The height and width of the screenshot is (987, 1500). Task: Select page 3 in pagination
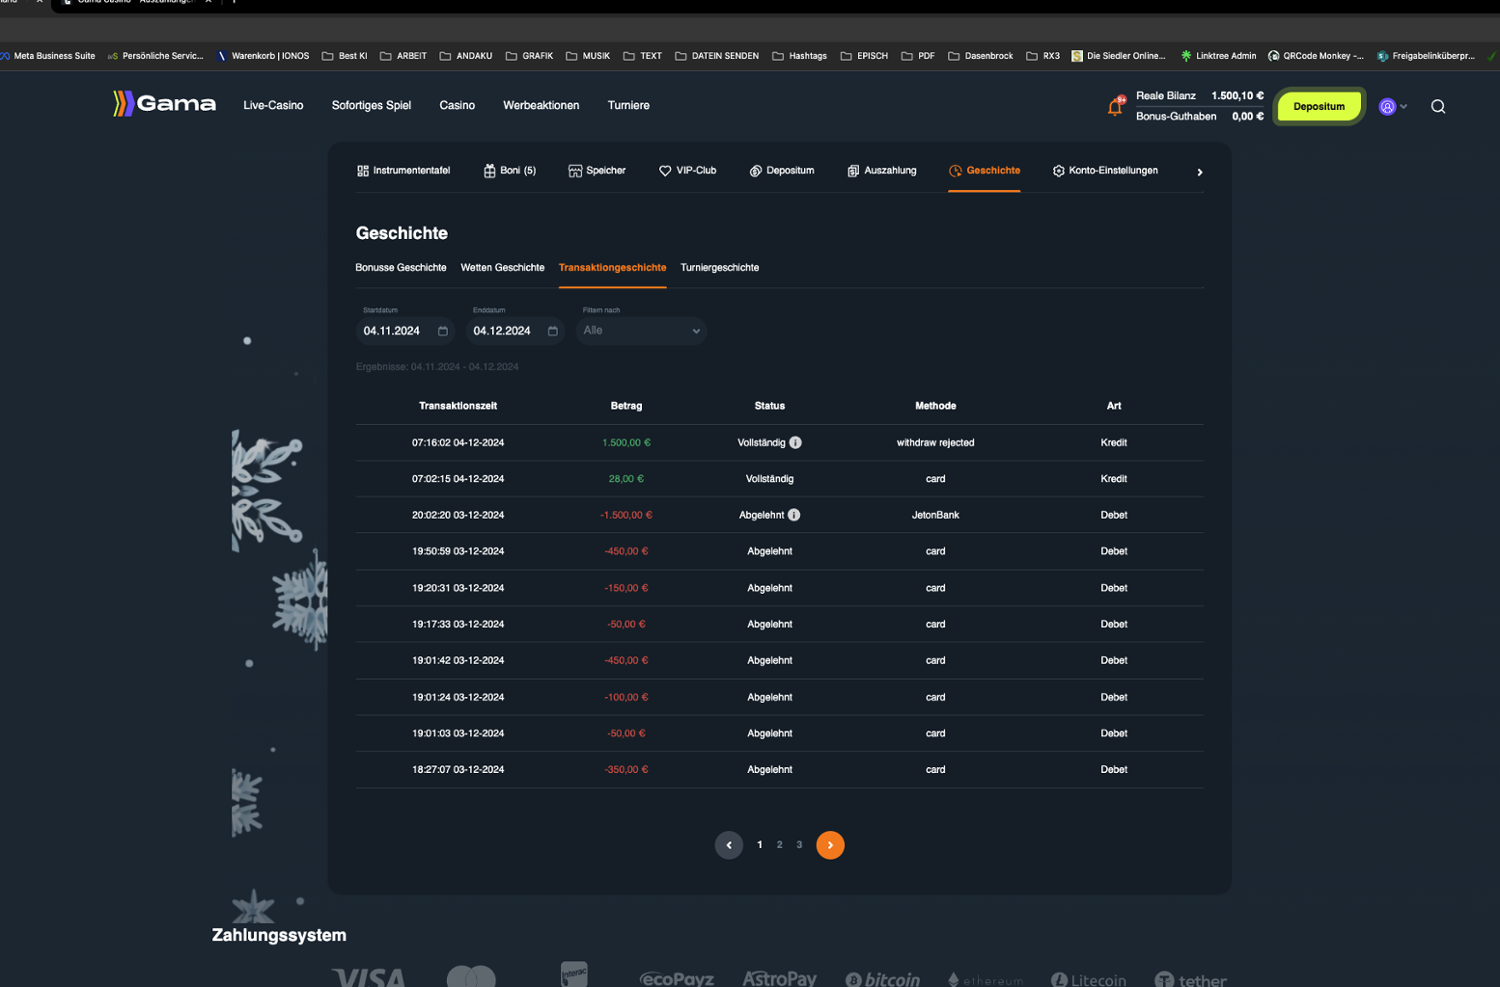[799, 845]
